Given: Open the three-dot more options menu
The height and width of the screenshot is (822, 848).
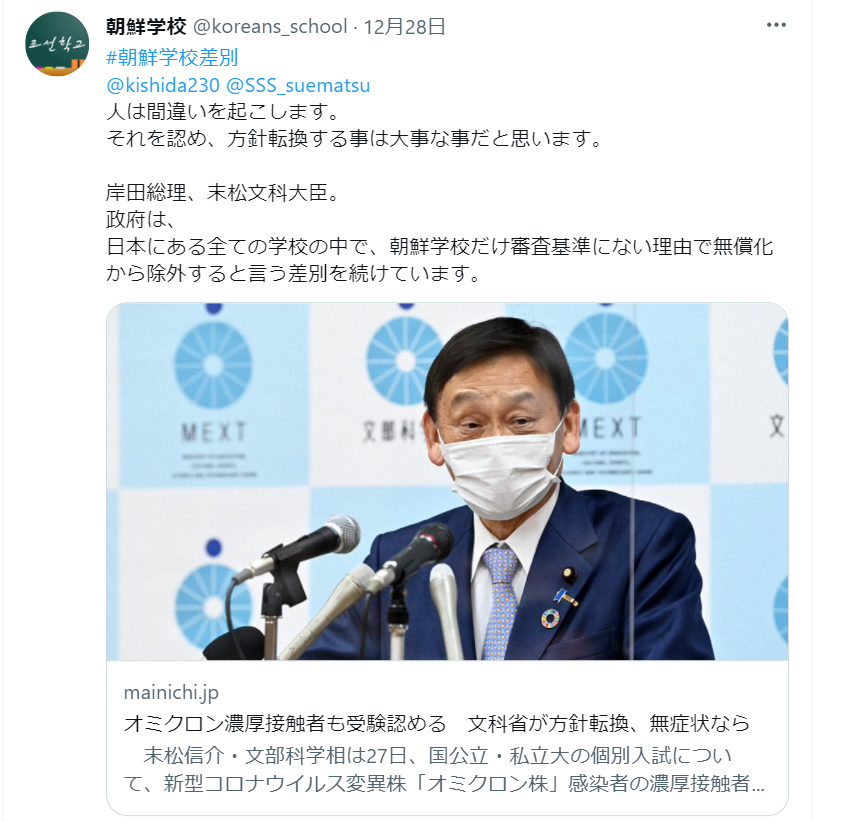Looking at the screenshot, I should click(776, 25).
